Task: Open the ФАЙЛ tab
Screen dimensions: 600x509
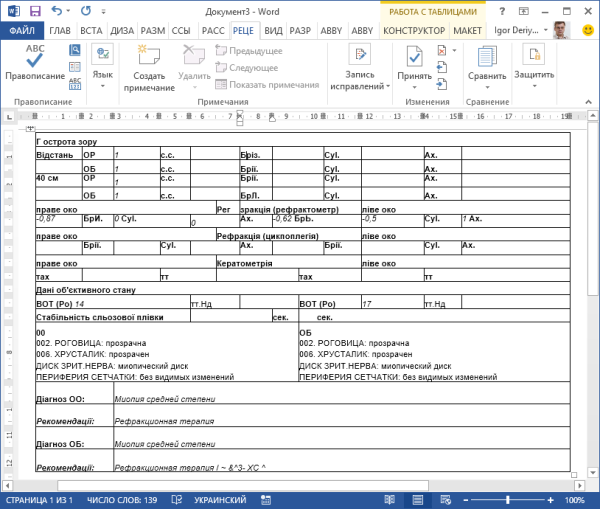Action: (x=22, y=31)
